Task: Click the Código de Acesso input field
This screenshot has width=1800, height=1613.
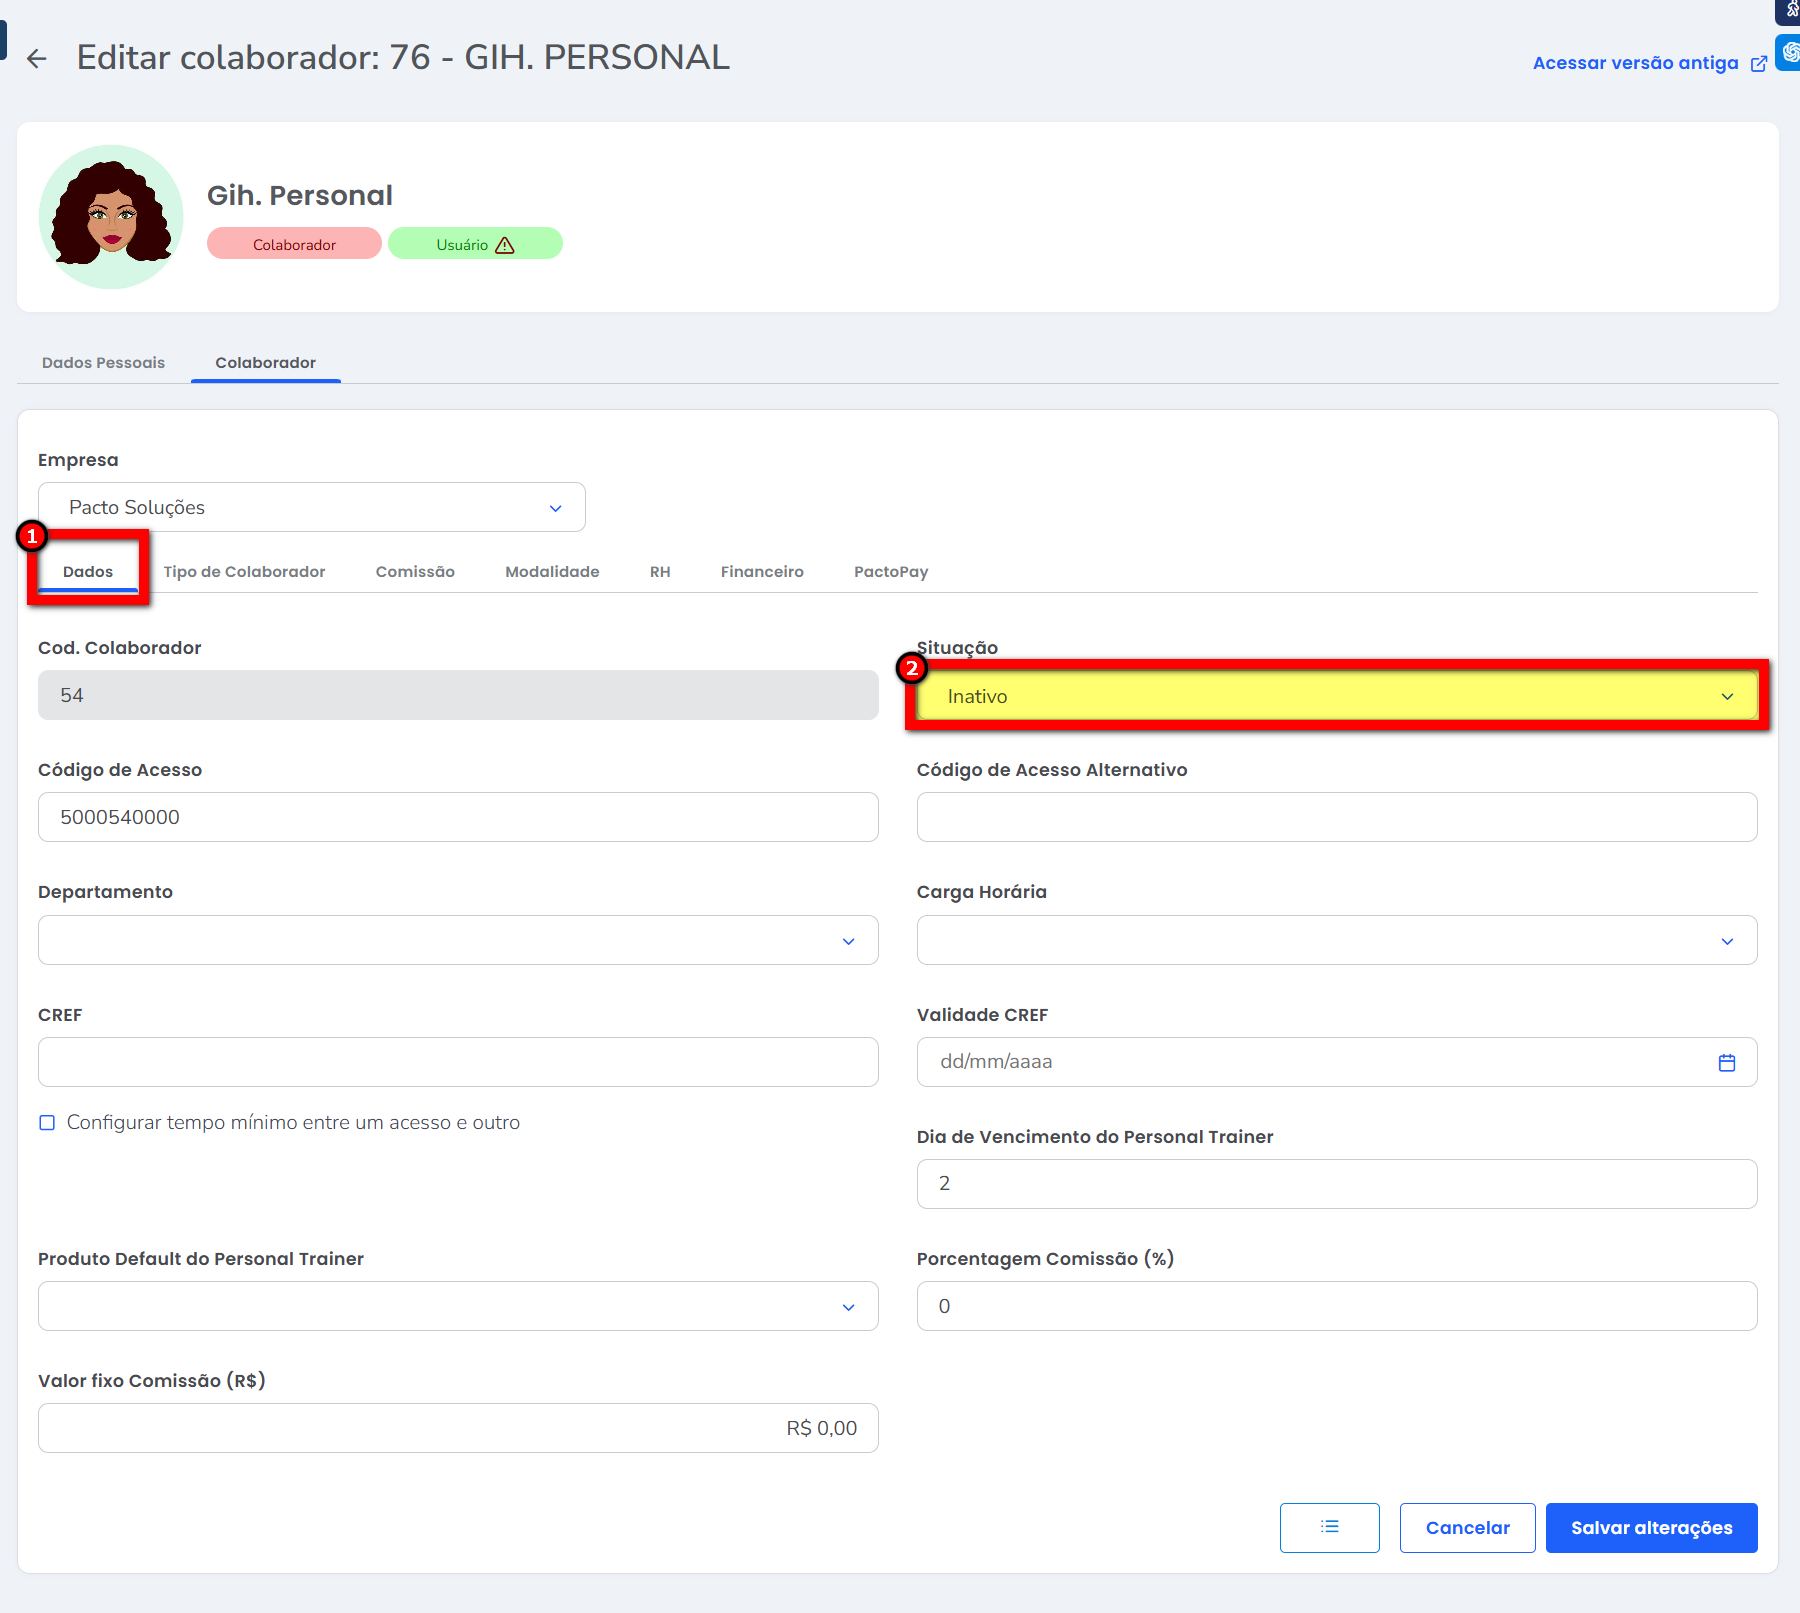Action: [x=458, y=818]
